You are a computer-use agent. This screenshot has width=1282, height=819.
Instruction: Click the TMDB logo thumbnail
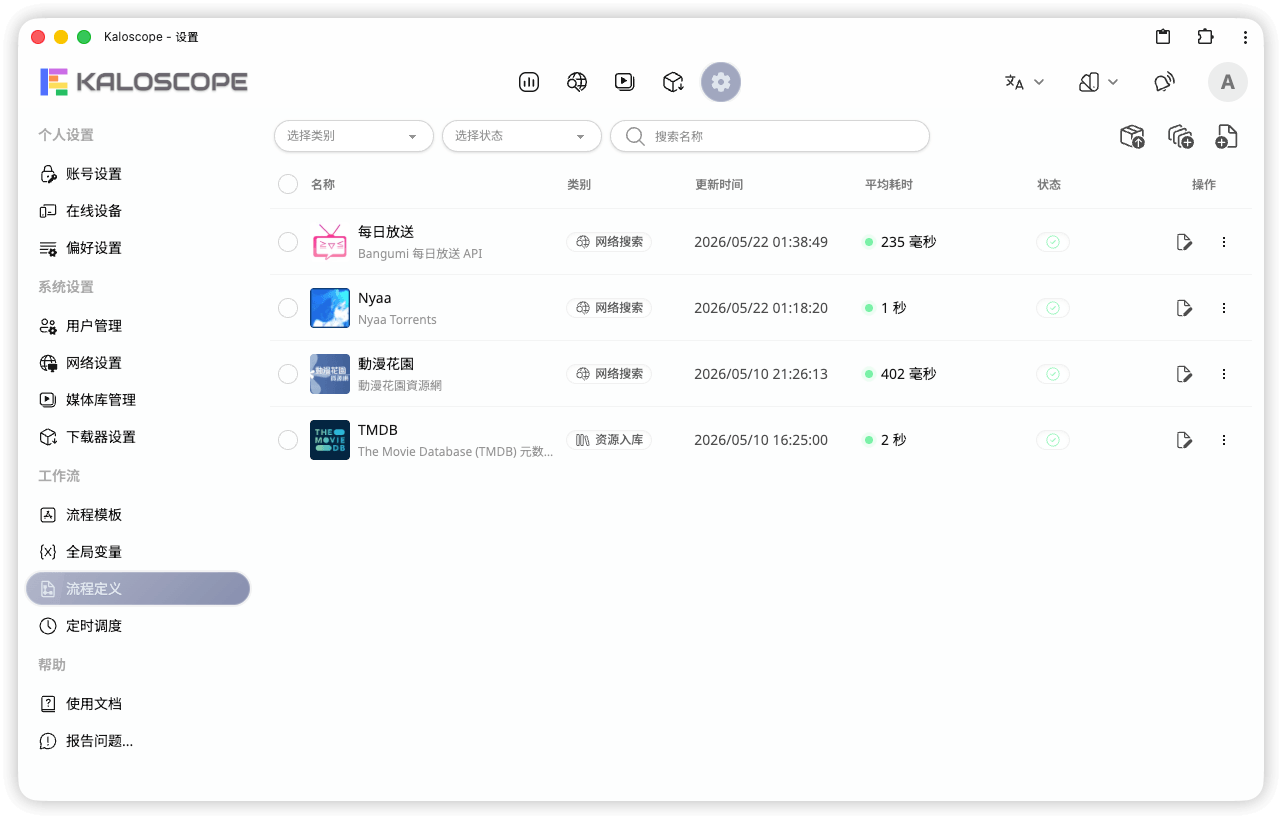[x=330, y=440]
